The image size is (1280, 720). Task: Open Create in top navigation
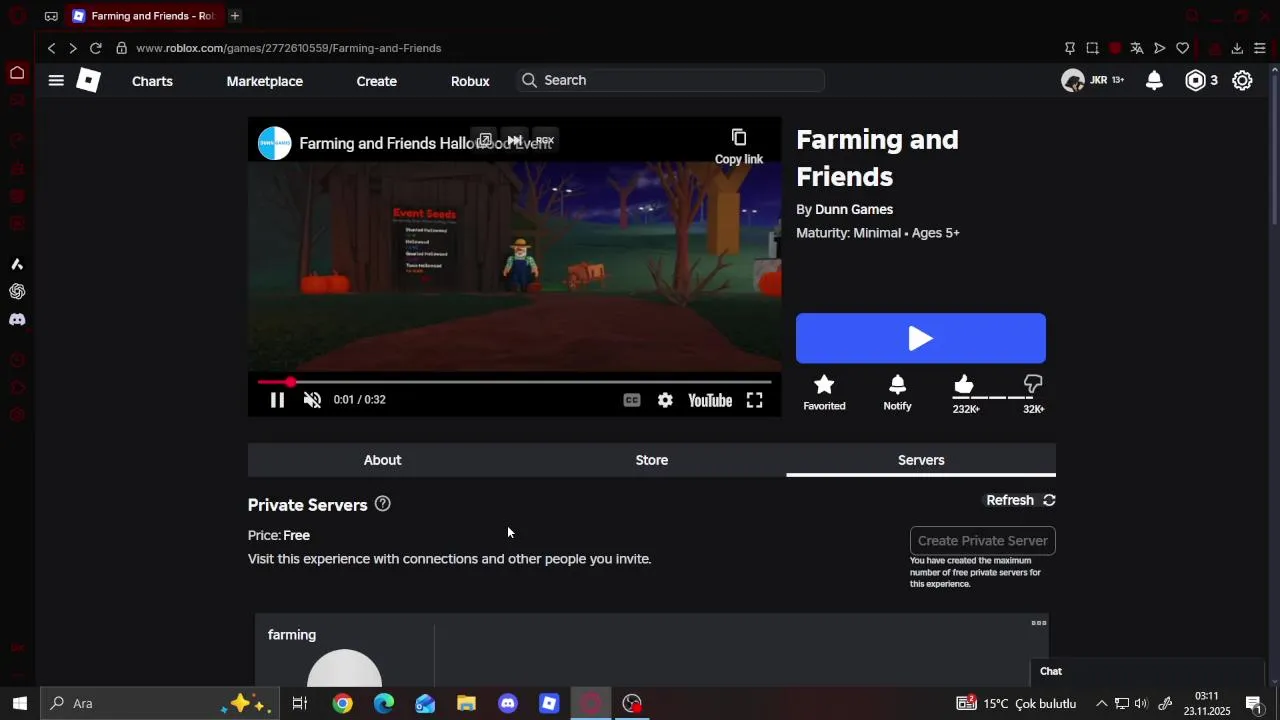point(377,81)
